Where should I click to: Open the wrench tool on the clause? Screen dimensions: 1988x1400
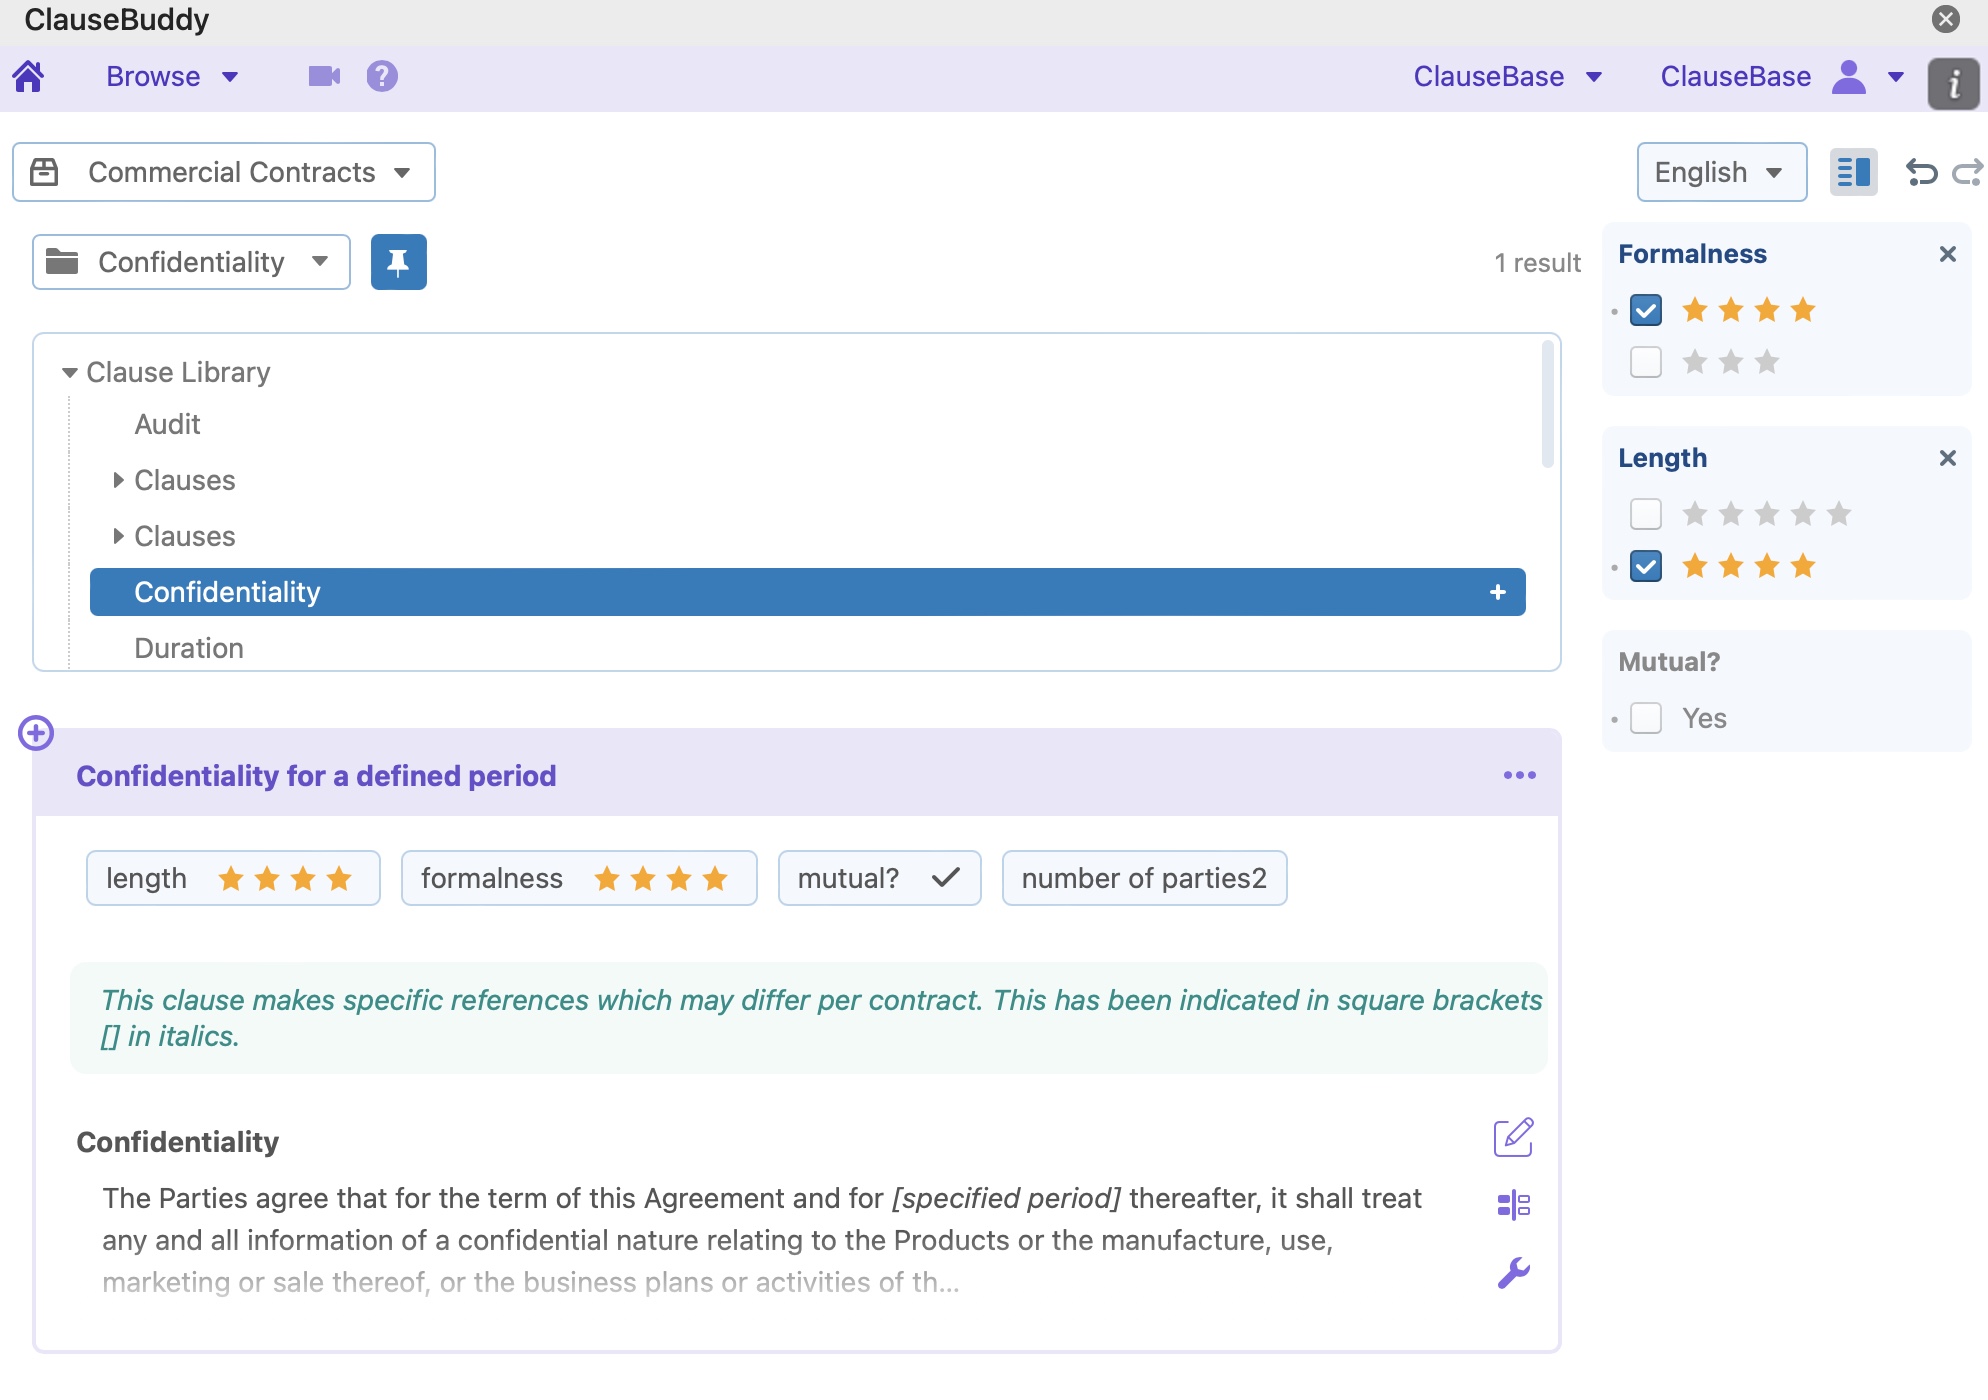(x=1515, y=1272)
